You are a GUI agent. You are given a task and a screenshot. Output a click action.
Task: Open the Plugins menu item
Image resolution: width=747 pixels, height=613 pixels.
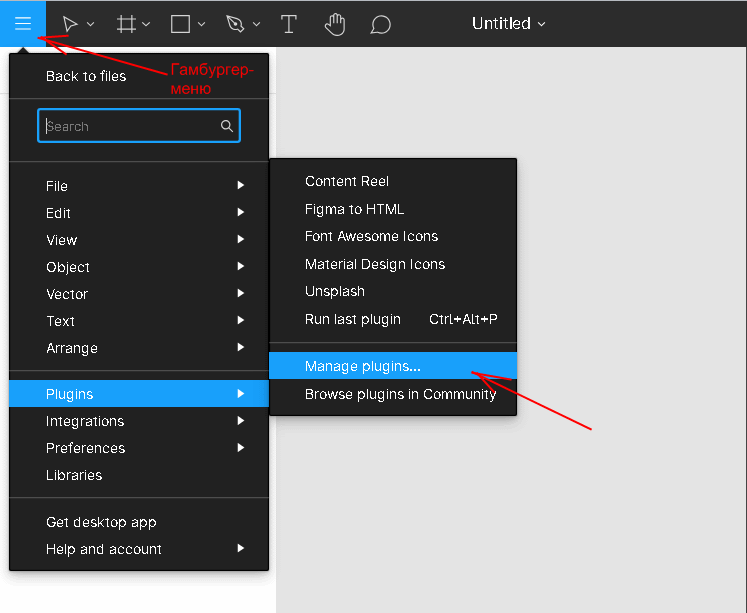coord(139,393)
